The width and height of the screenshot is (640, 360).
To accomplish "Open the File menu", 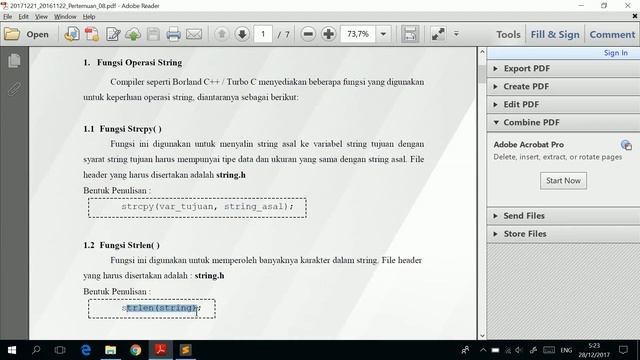I will click(x=8, y=17).
